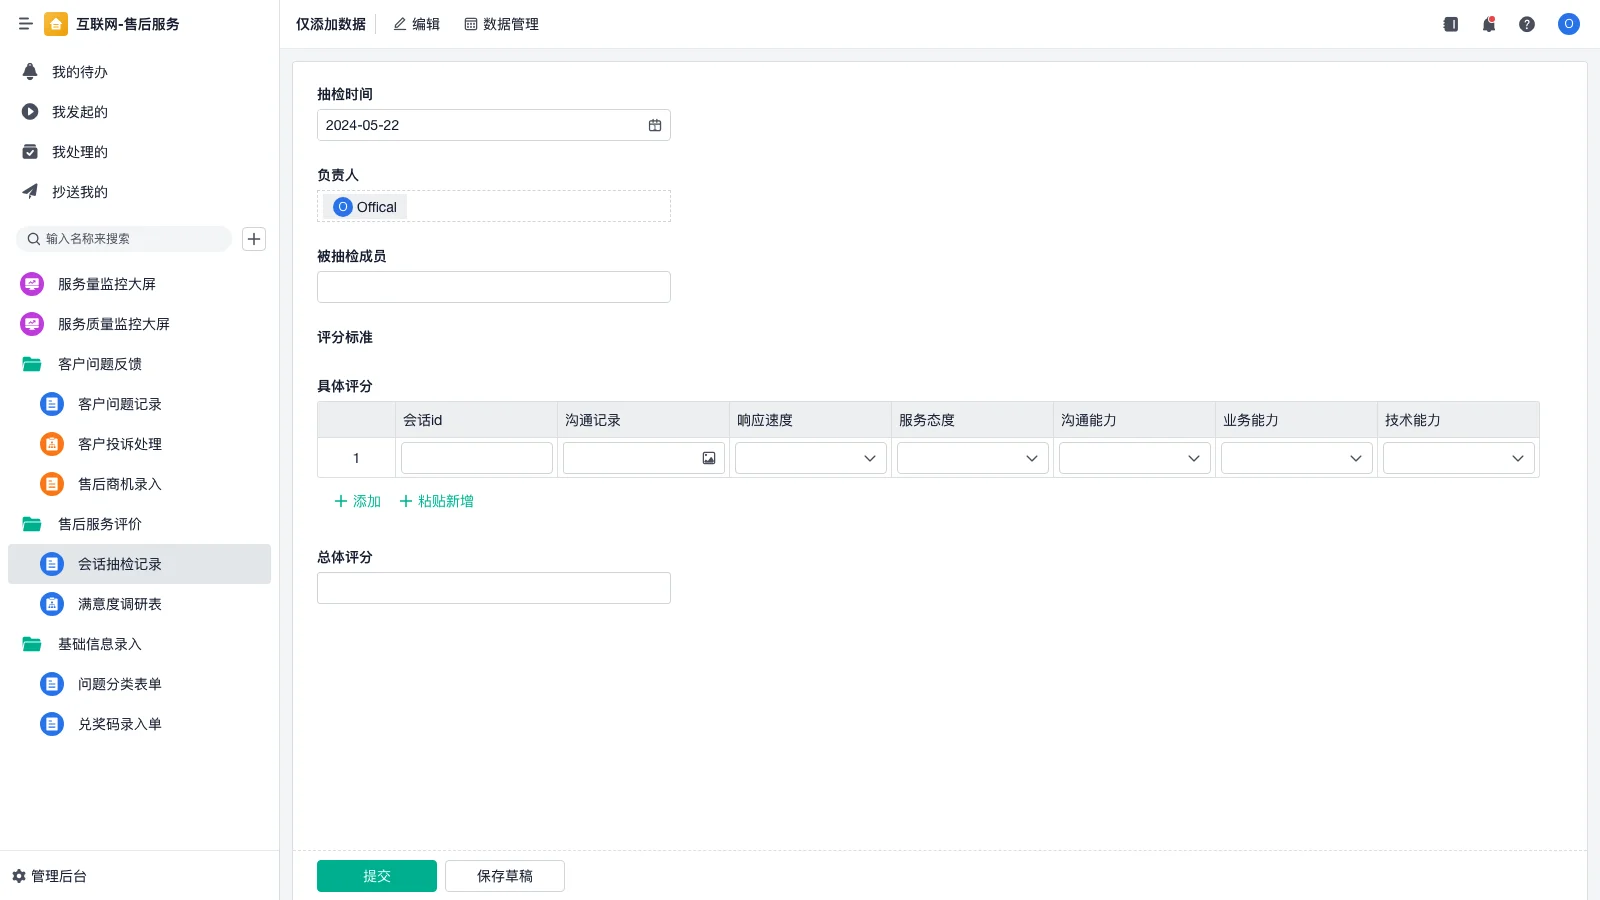
Task: Open the 通讯录 icon in top-right
Action: point(1449,24)
